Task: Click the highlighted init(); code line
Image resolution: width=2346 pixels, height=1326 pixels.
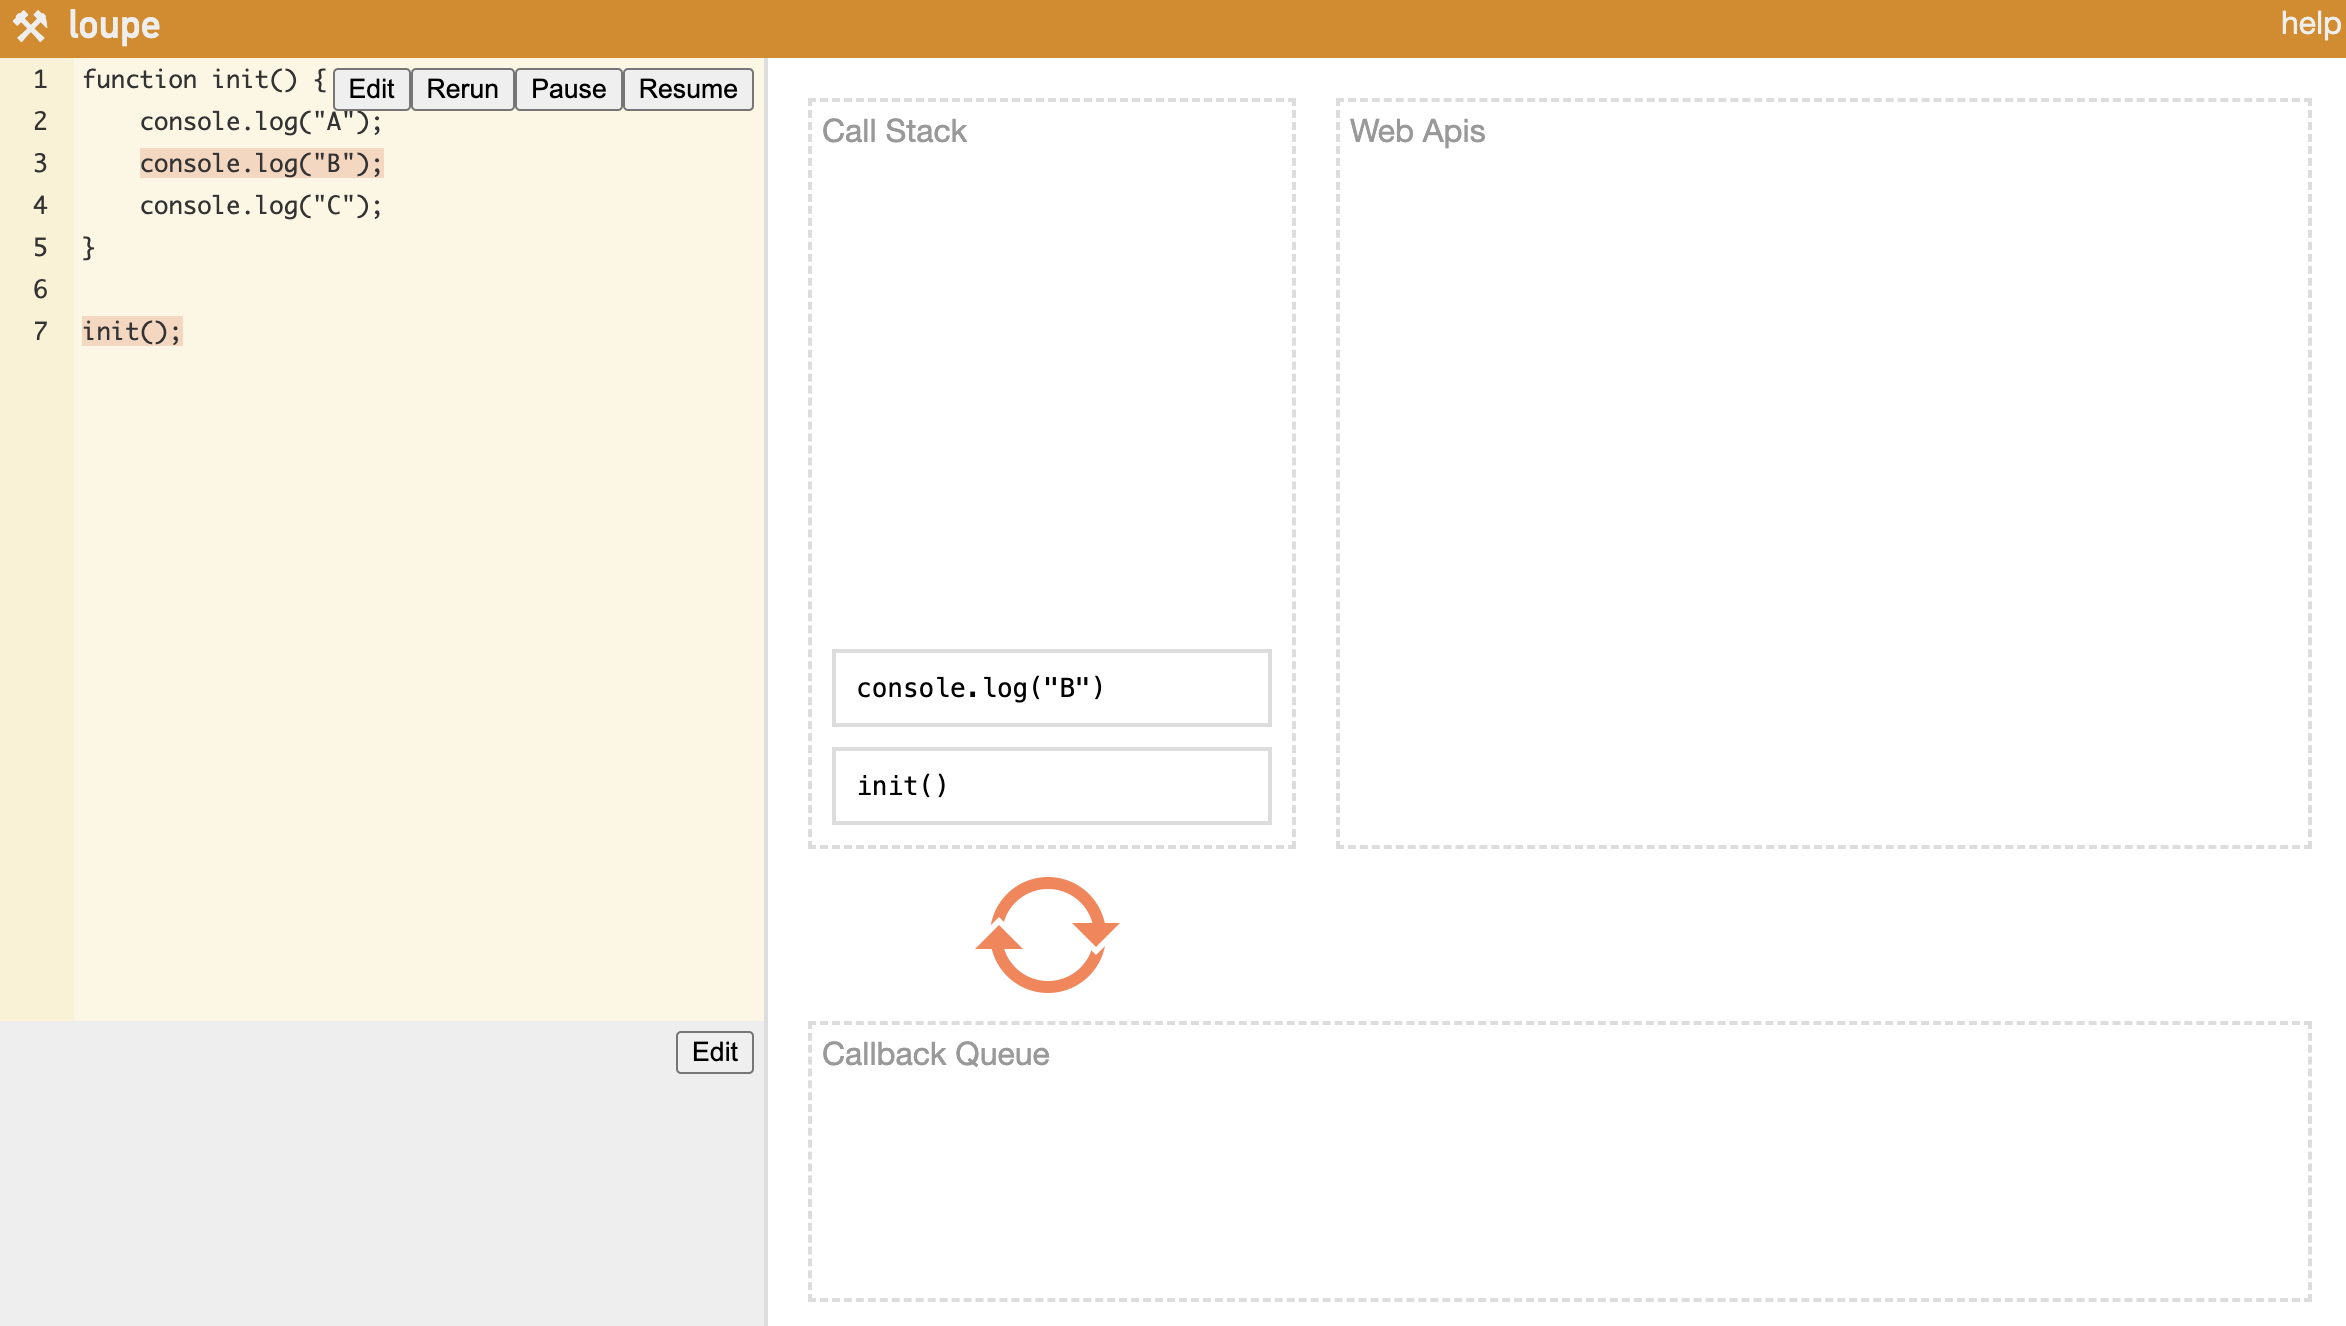Action: [132, 331]
